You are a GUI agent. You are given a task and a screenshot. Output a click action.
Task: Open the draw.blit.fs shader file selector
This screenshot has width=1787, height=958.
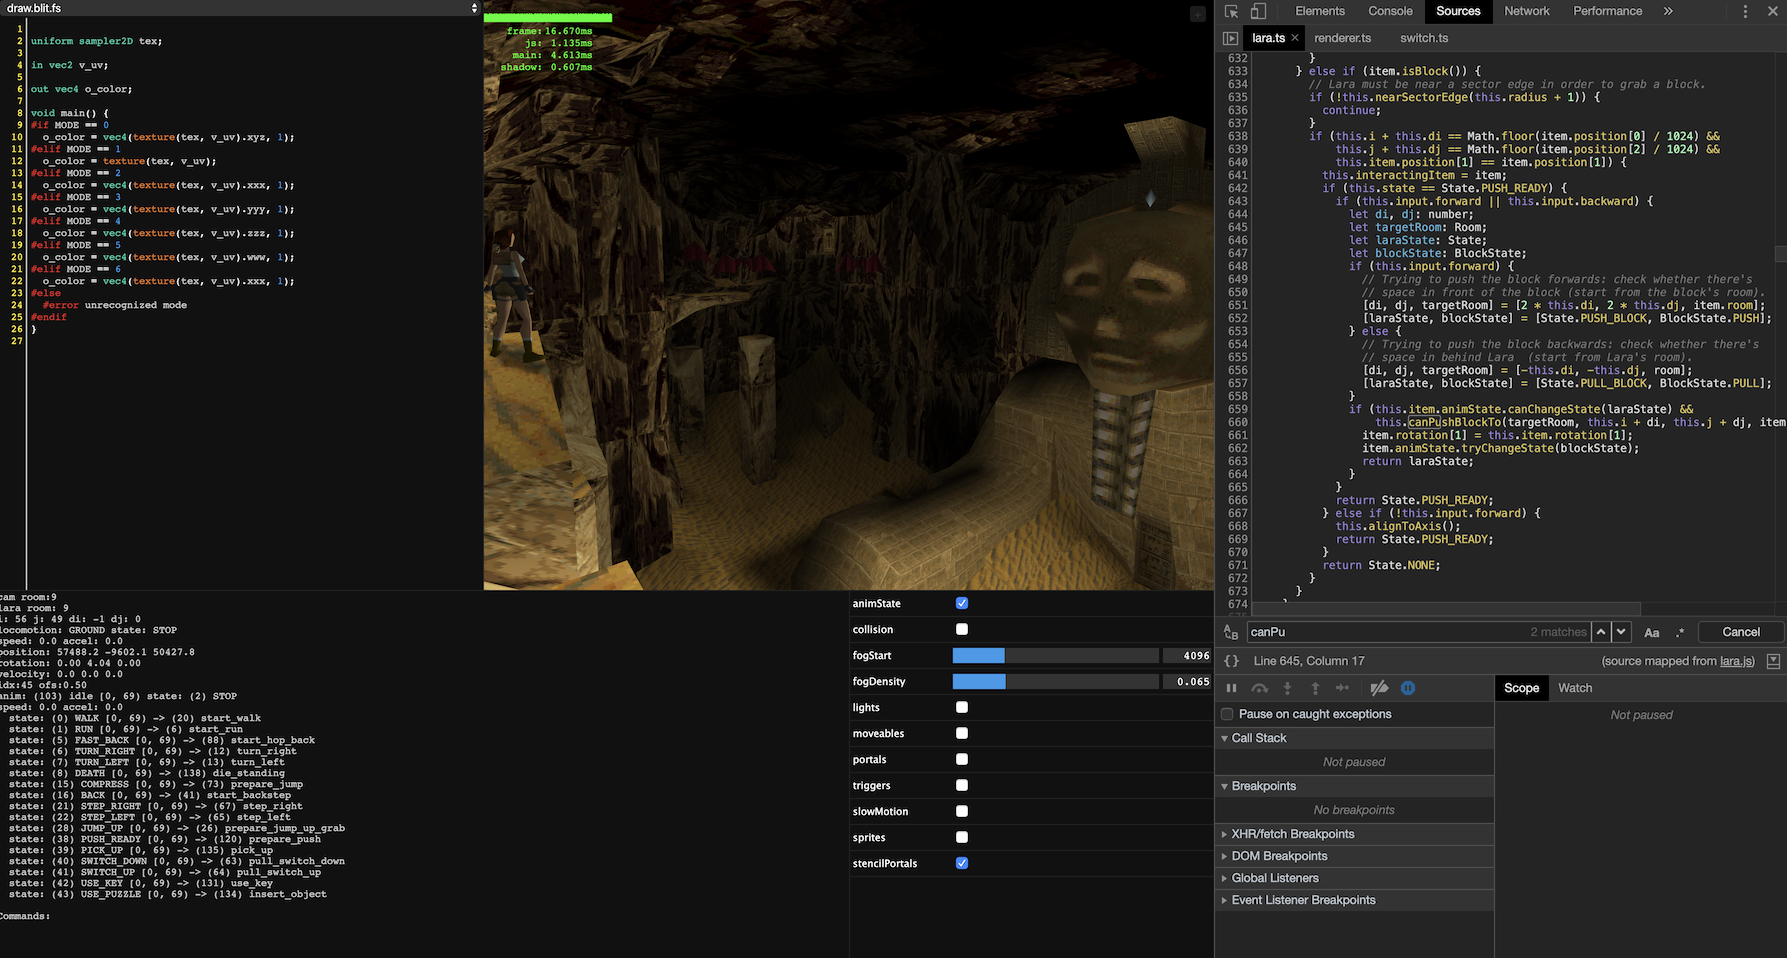coord(240,8)
